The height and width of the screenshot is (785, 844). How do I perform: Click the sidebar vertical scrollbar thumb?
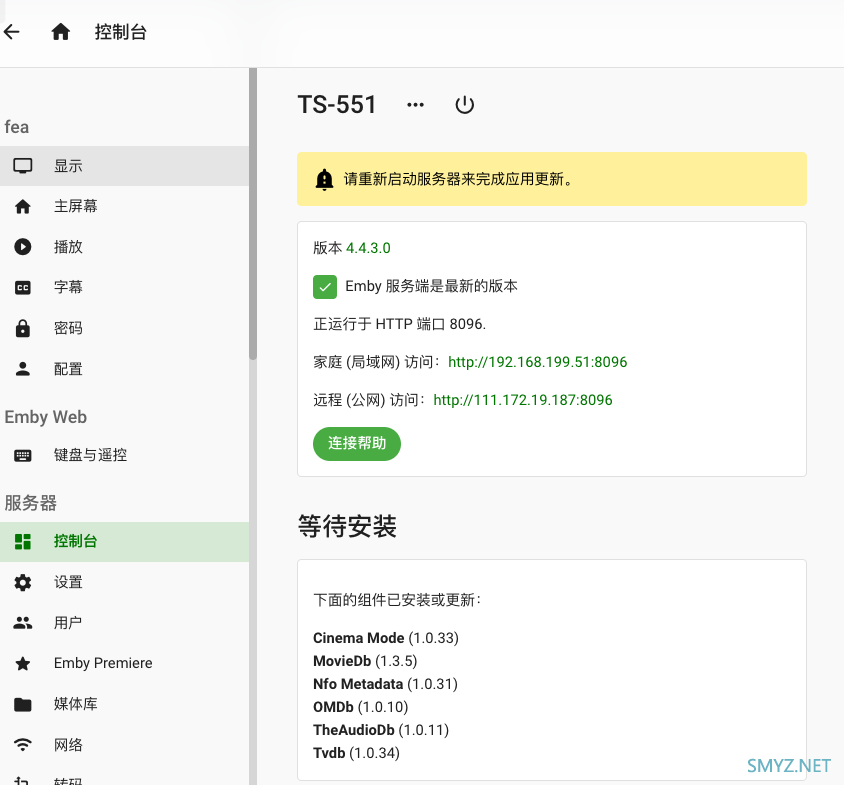[253, 214]
